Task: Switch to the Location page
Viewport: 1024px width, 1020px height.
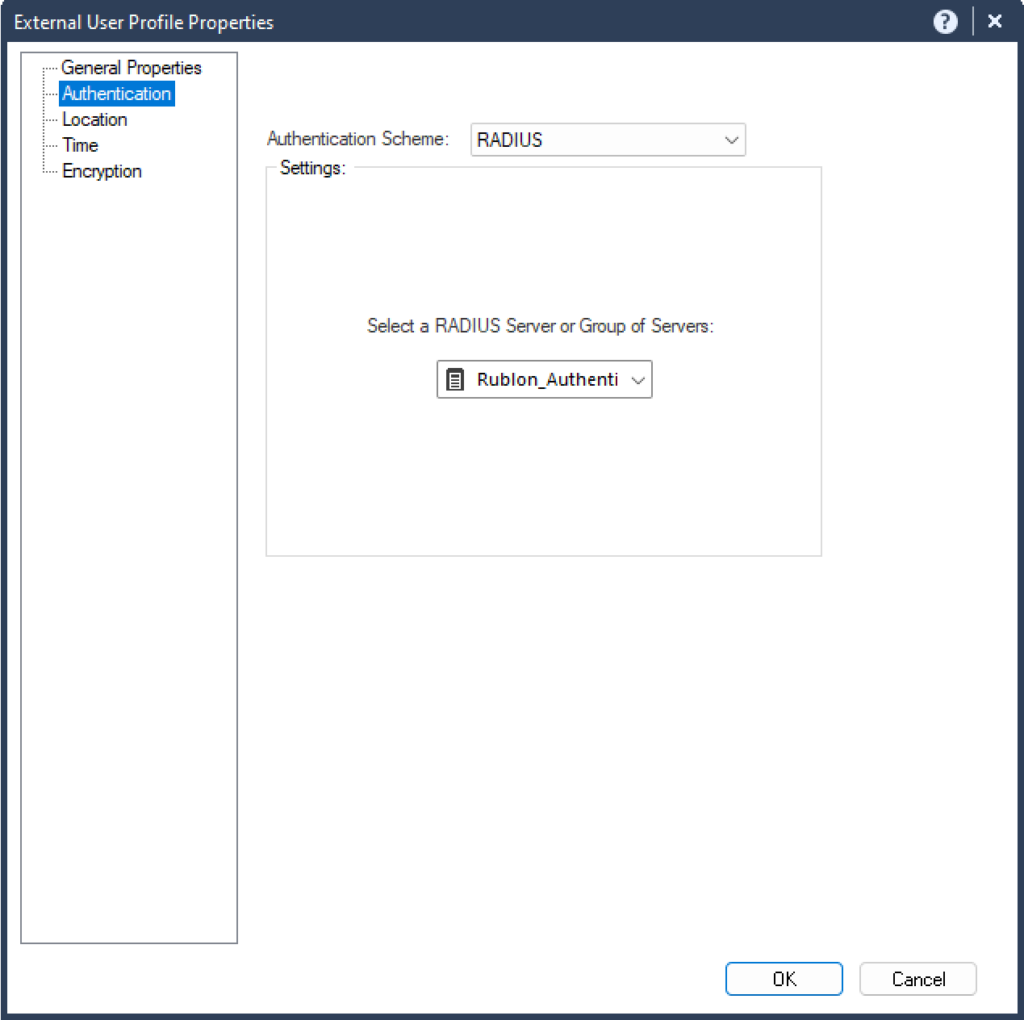Action: (x=95, y=119)
